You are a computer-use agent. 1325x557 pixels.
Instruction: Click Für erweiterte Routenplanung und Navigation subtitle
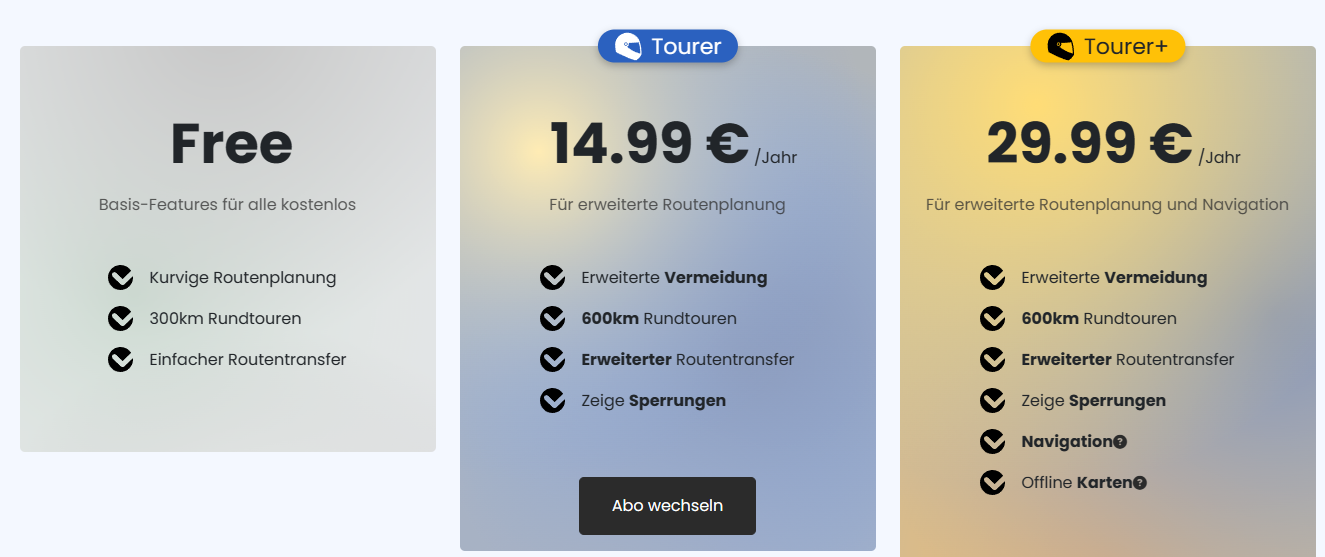pyautogui.click(x=1107, y=205)
